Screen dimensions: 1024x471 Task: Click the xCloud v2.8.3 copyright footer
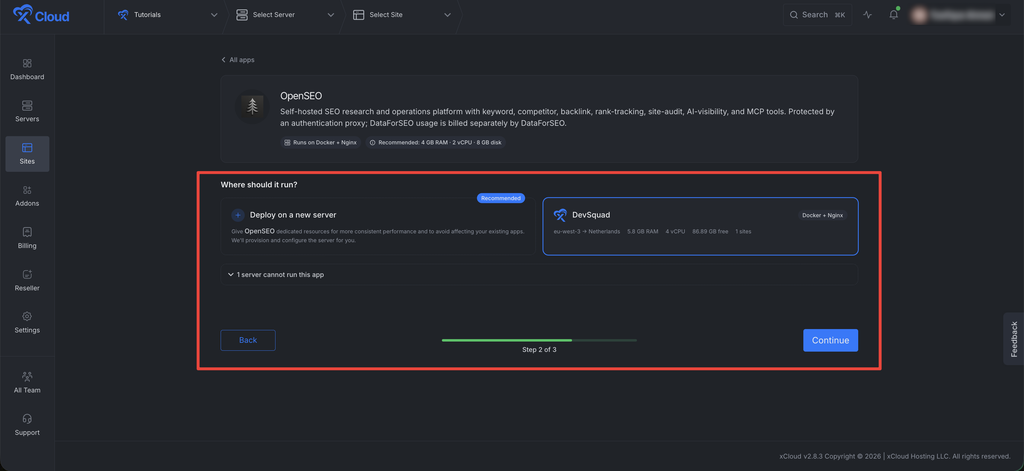(x=895, y=456)
